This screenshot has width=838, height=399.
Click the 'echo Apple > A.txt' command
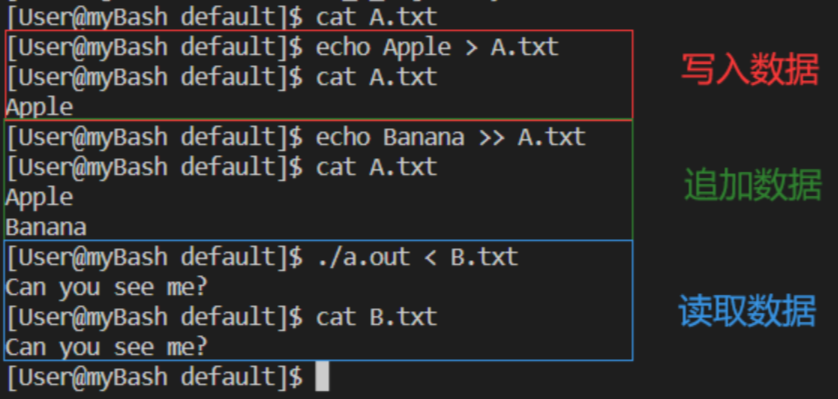tap(437, 48)
